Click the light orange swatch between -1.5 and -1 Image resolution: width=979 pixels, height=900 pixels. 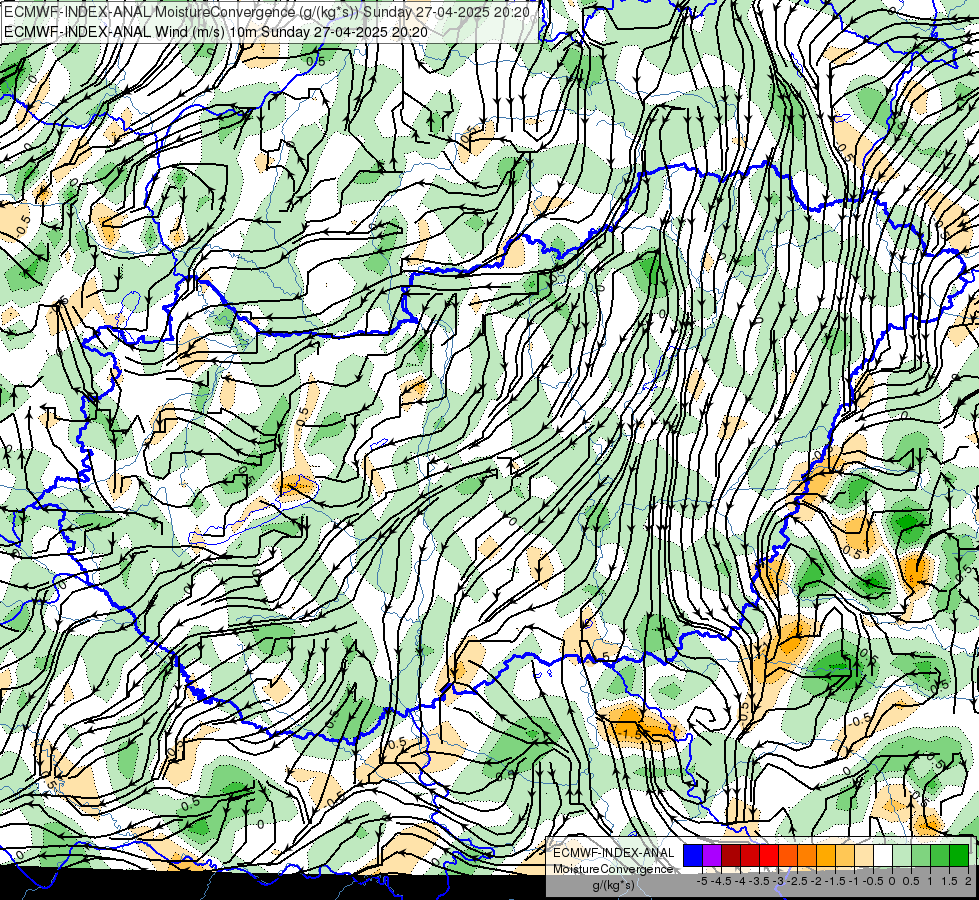[x=845, y=856]
